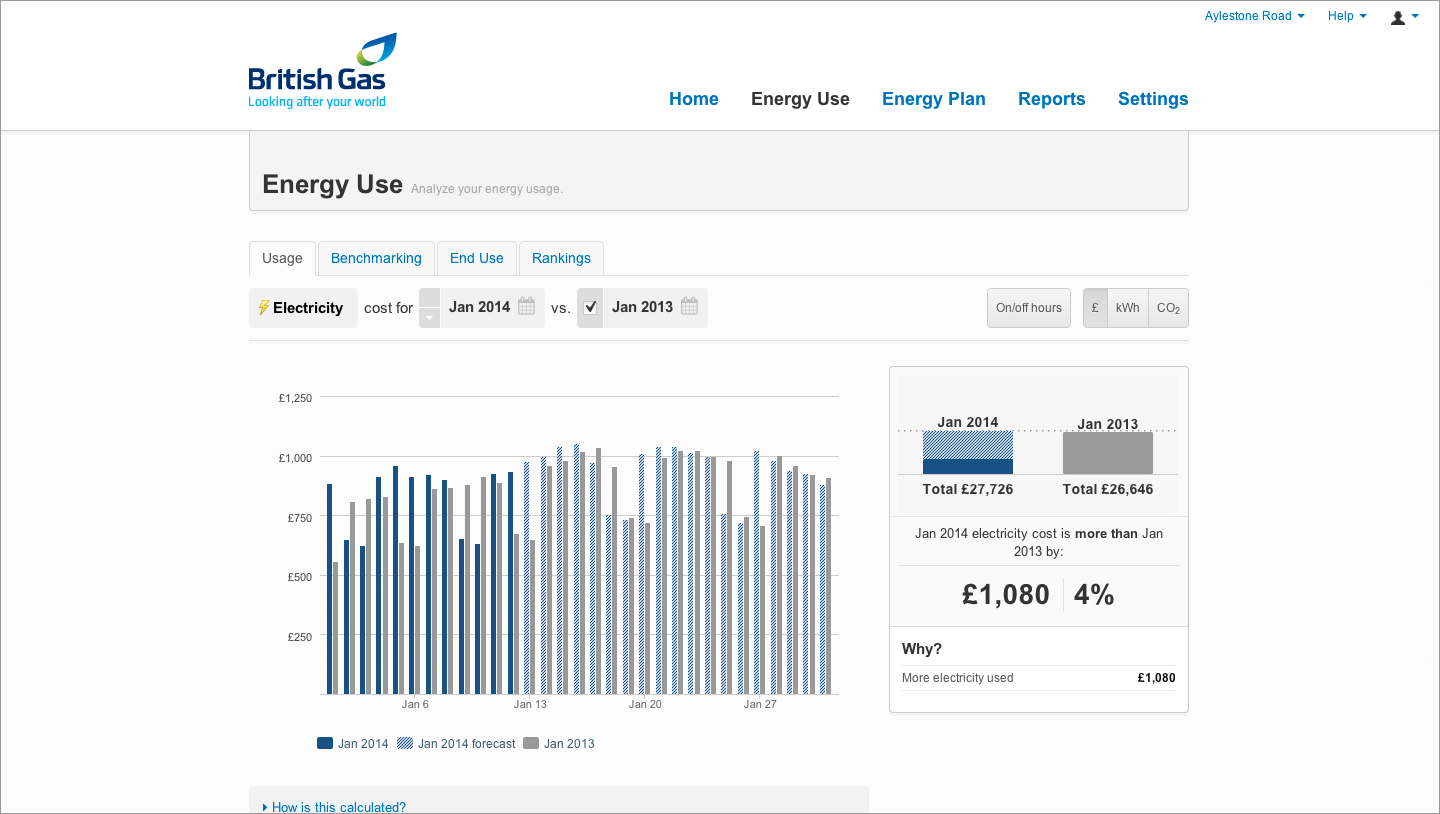Select the End Use tab
This screenshot has height=814, width=1440.
pos(476,258)
